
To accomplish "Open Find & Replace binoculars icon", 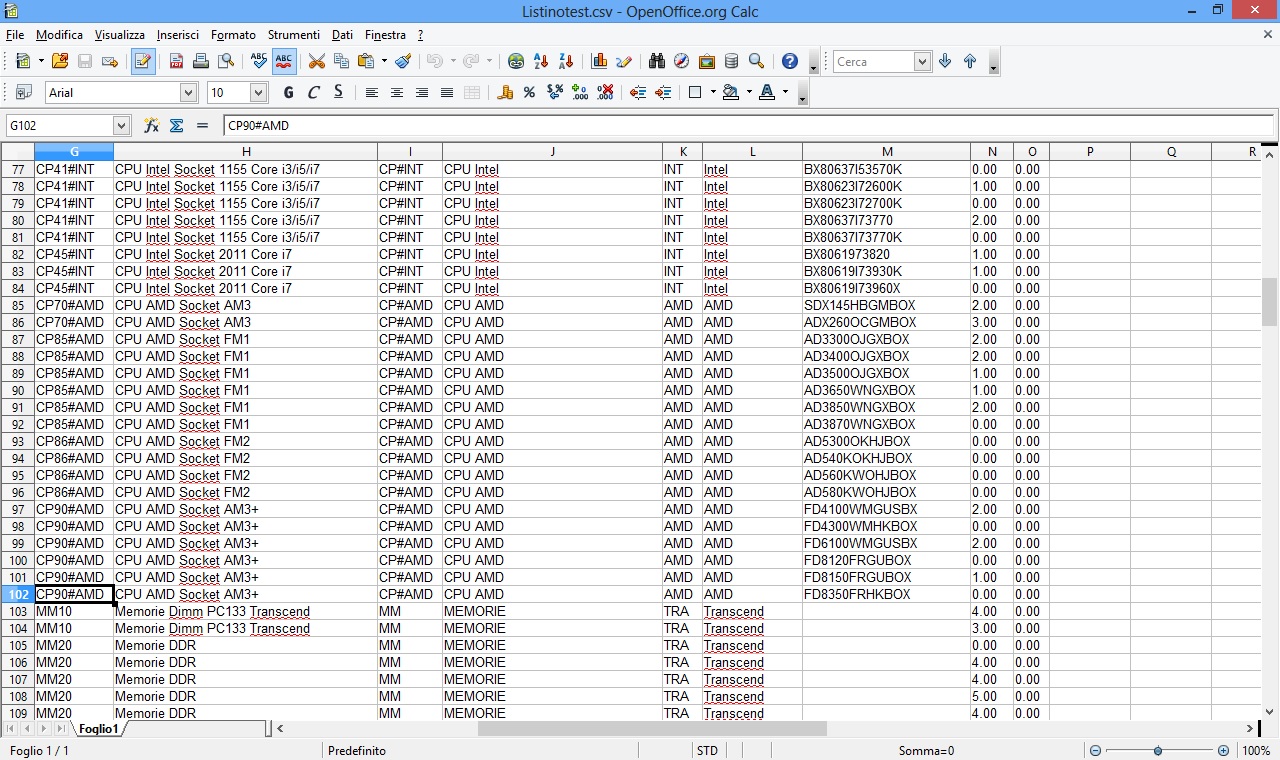I will coord(657,61).
